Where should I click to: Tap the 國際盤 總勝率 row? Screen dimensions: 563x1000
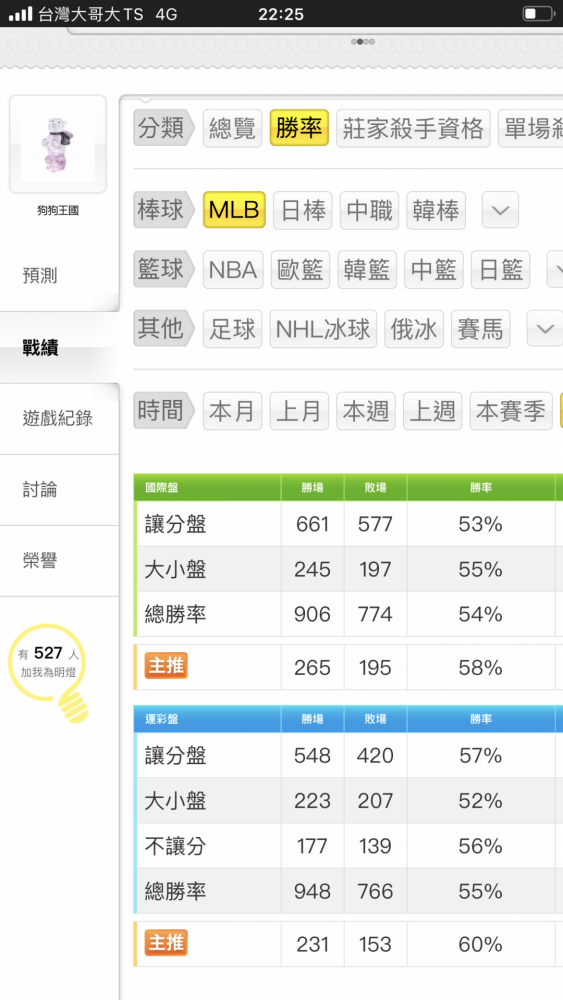pos(348,614)
